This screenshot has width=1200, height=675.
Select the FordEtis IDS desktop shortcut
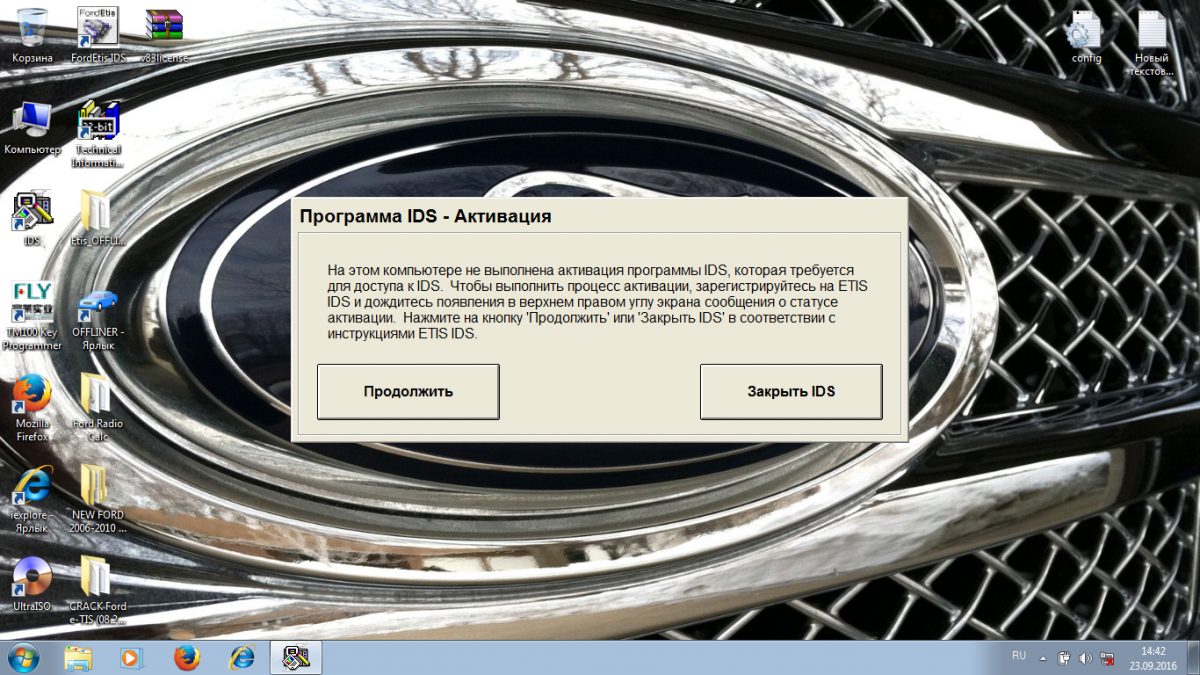[x=98, y=35]
